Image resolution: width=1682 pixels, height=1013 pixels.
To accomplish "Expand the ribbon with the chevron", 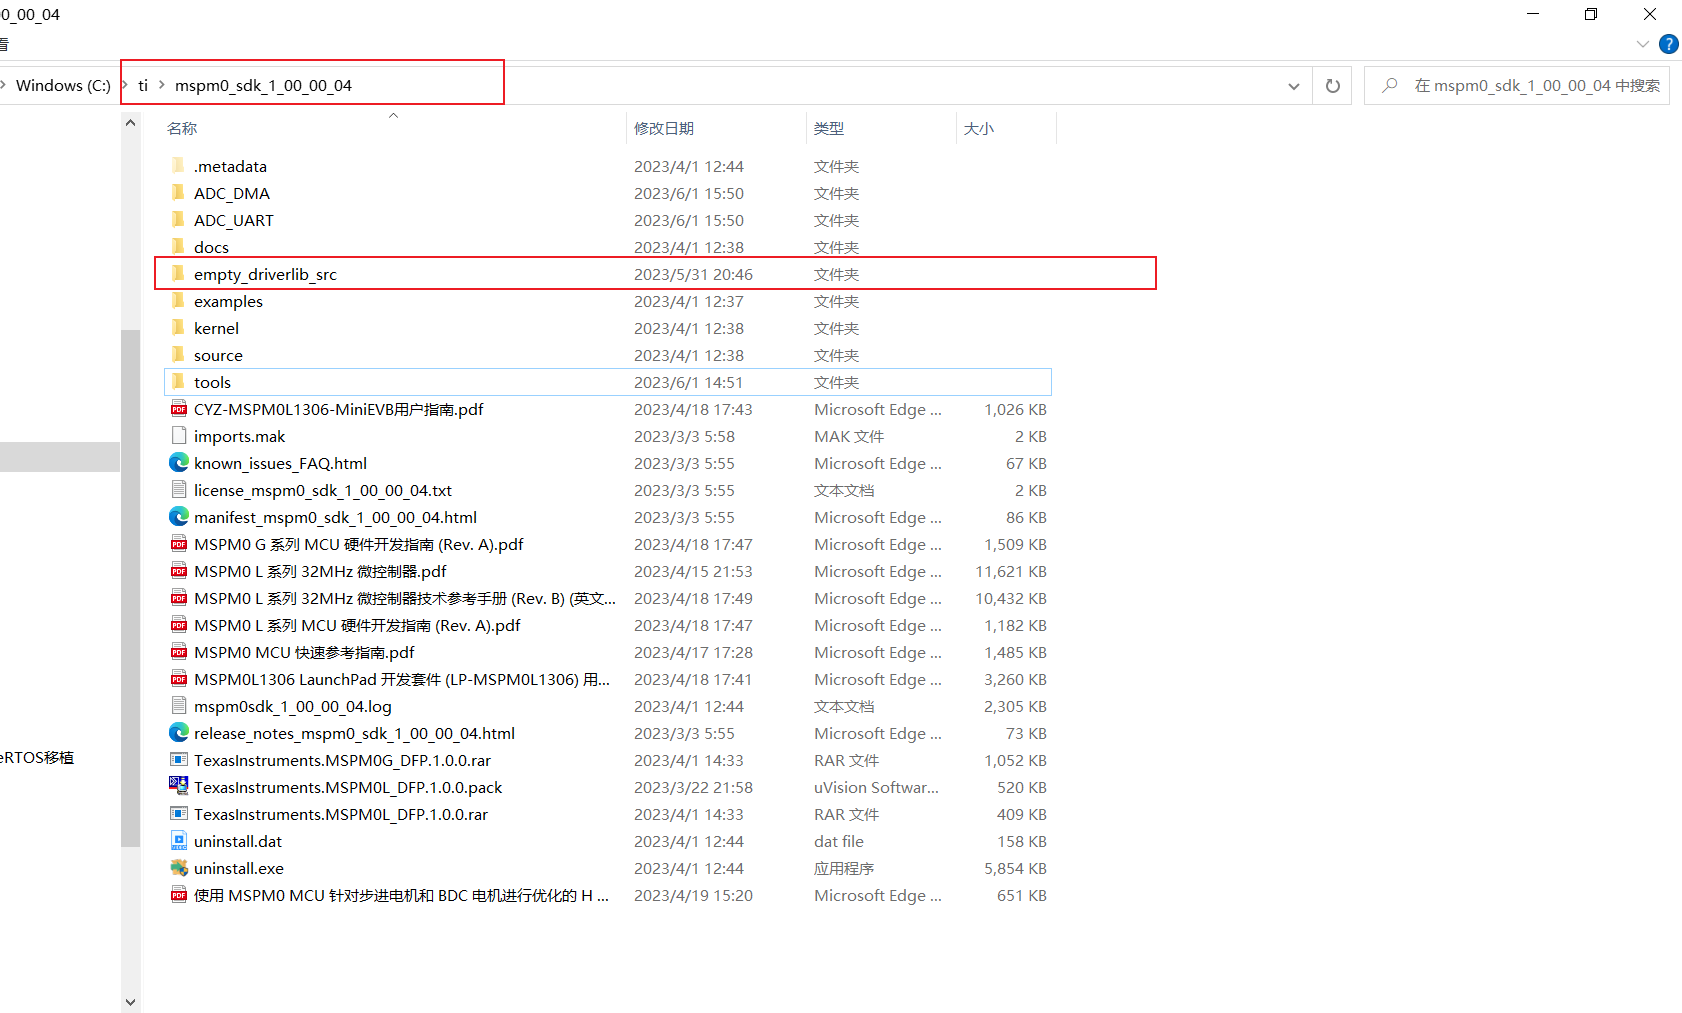I will pyautogui.click(x=1642, y=44).
